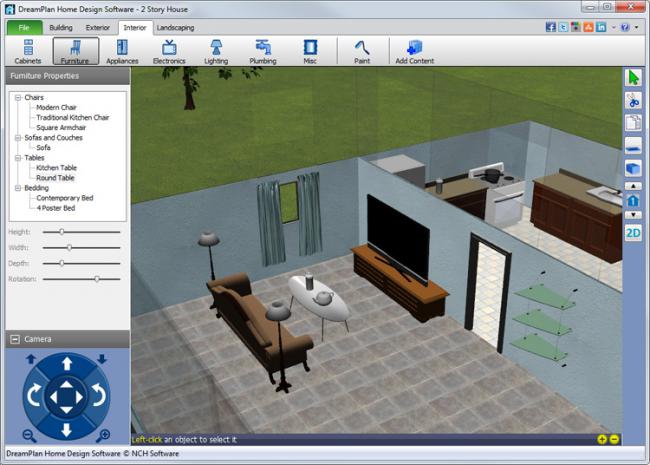Image resolution: width=650 pixels, height=465 pixels.
Task: Switch to 2D view
Action: tap(633, 233)
